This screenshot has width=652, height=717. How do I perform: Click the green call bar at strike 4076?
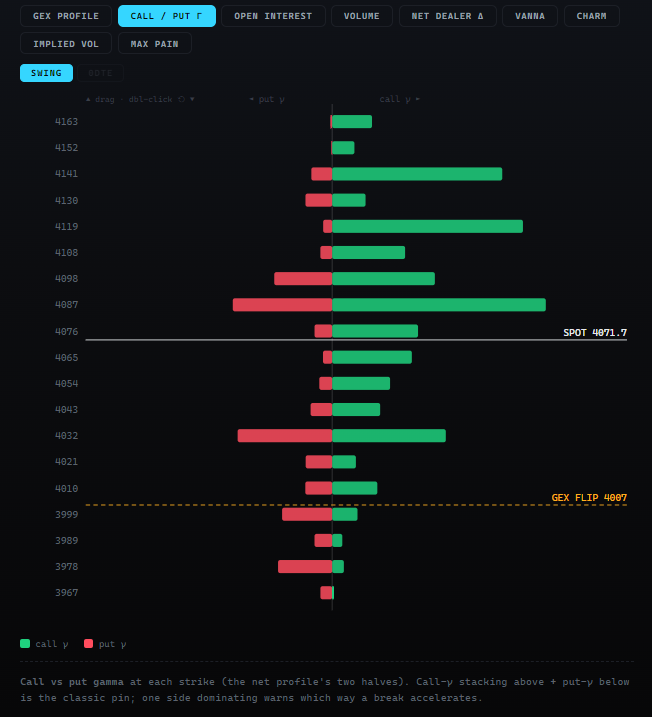pyautogui.click(x=375, y=331)
